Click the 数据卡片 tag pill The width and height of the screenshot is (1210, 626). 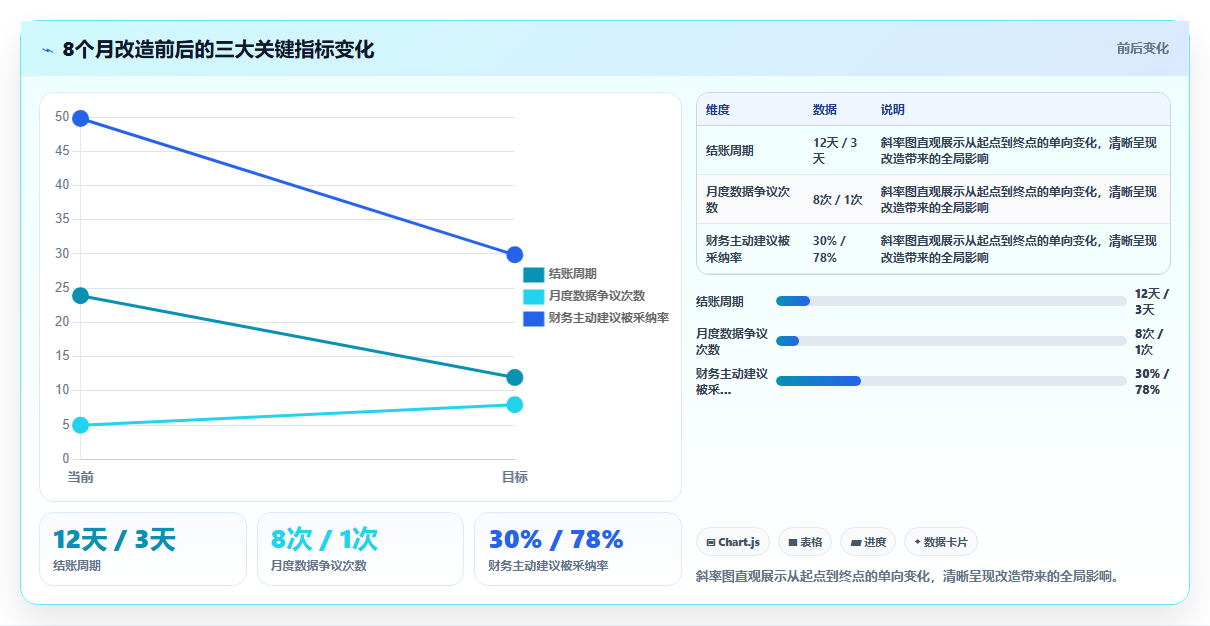coord(941,542)
